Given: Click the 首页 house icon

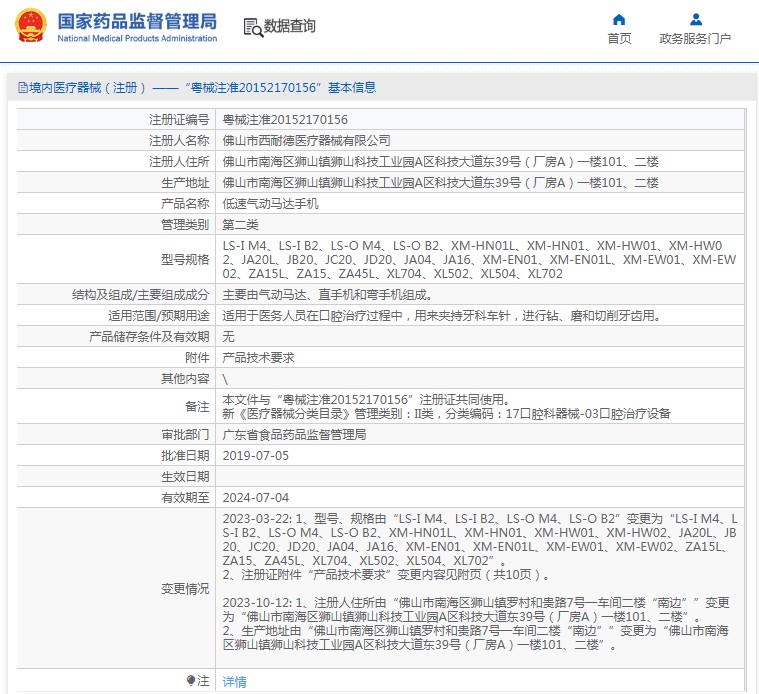Looking at the screenshot, I should click(x=619, y=19).
